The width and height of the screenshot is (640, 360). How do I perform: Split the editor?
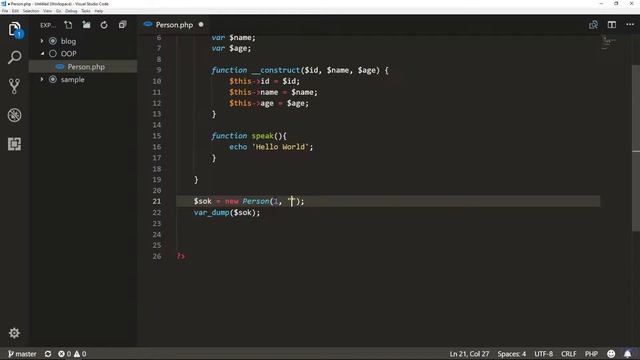click(611, 25)
